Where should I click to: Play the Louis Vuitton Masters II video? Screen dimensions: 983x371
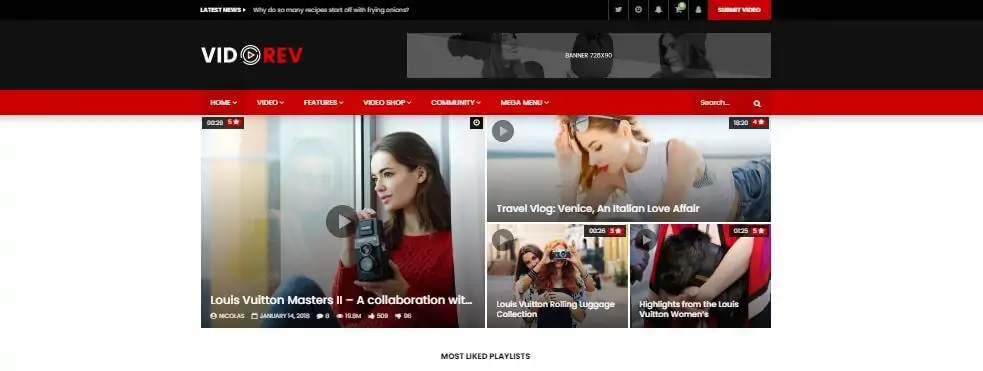(342, 221)
